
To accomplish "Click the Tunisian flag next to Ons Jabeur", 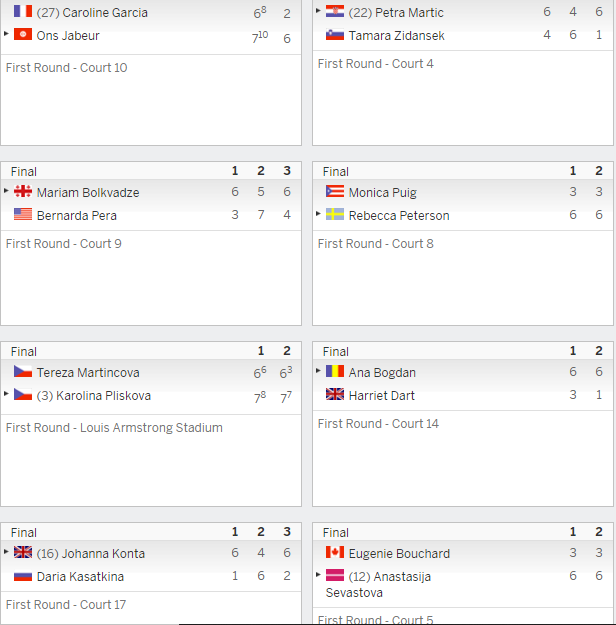I will click(23, 34).
